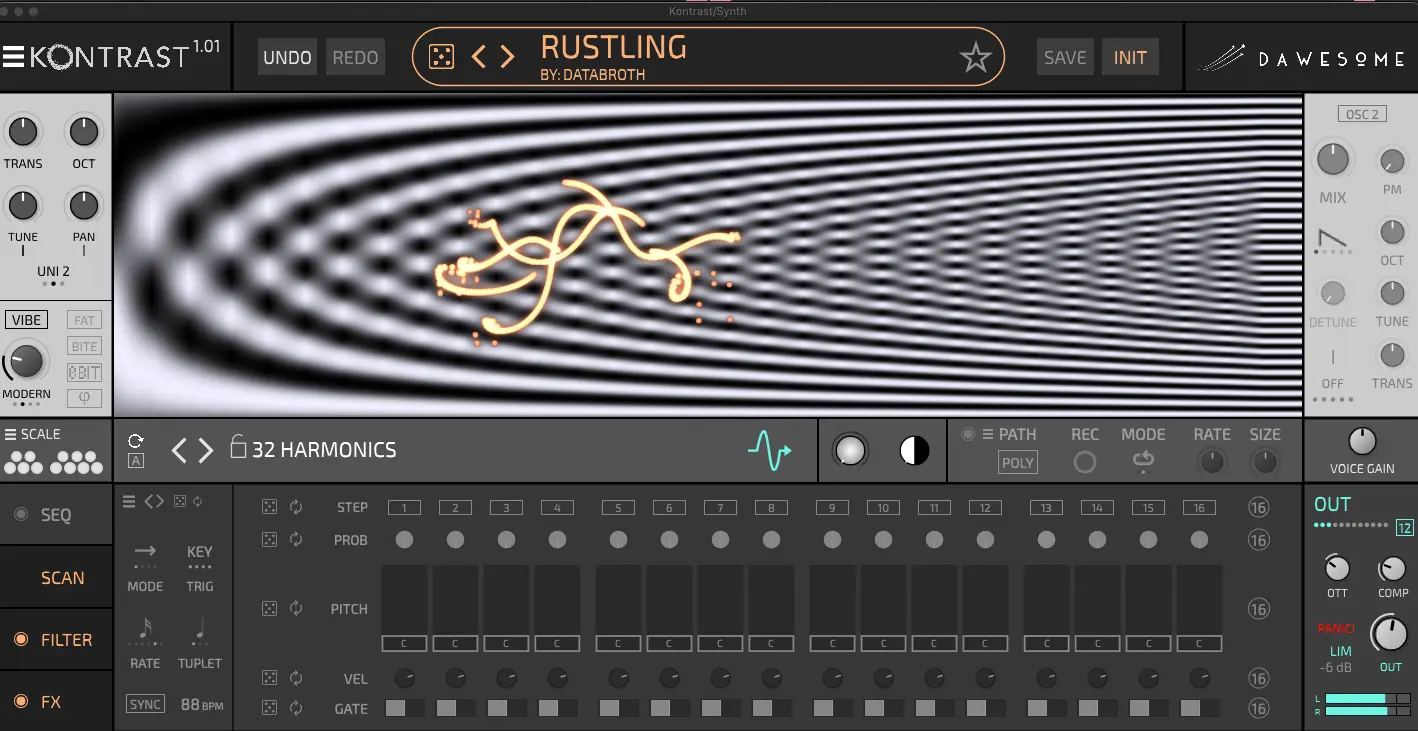Select the previous wavetable with the left chevron

(179, 451)
